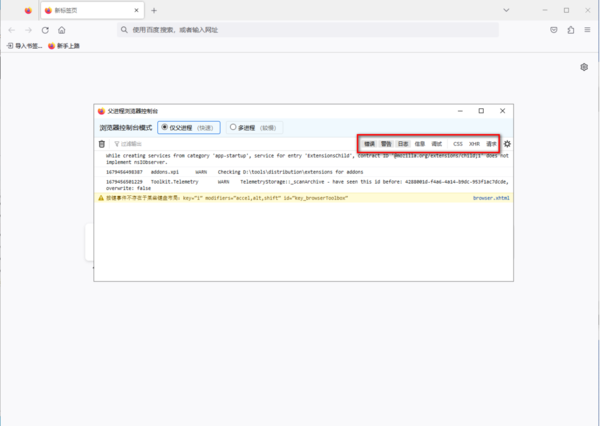This screenshot has width=600, height=426.
Task: Select the 'app-startup' service log message
Action: (x=303, y=159)
